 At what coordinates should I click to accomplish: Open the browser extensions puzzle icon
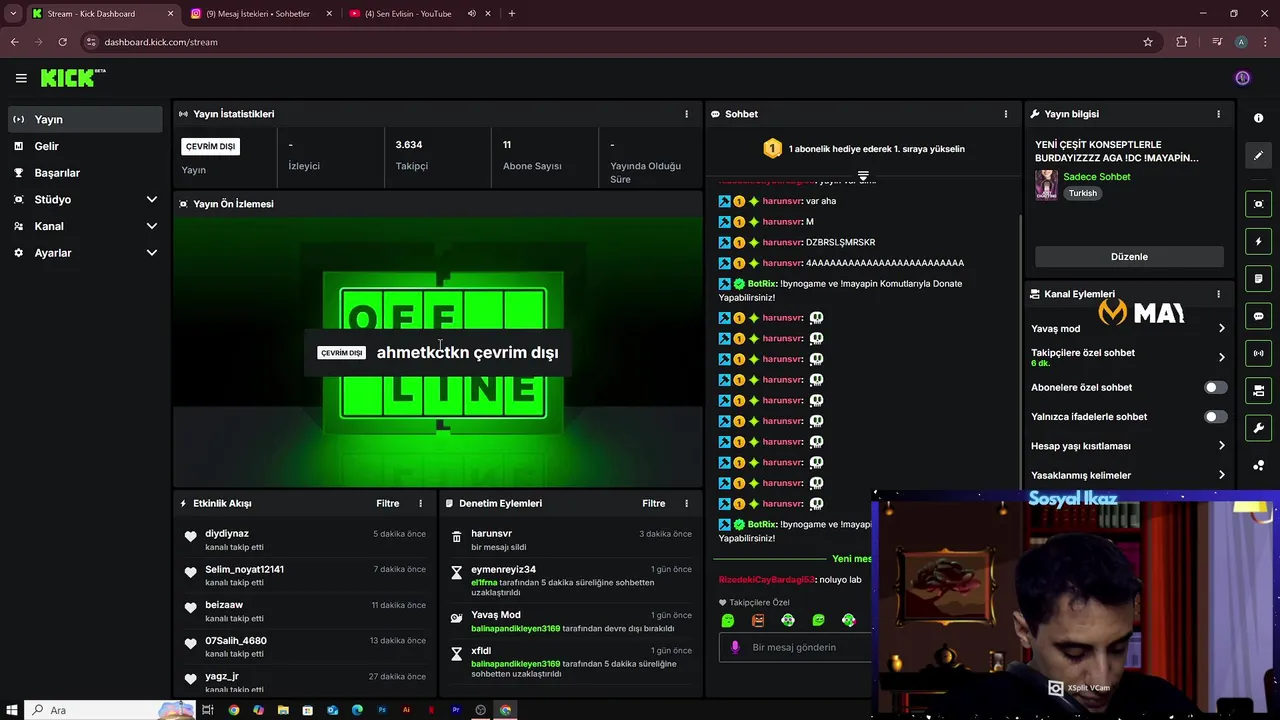[1182, 42]
